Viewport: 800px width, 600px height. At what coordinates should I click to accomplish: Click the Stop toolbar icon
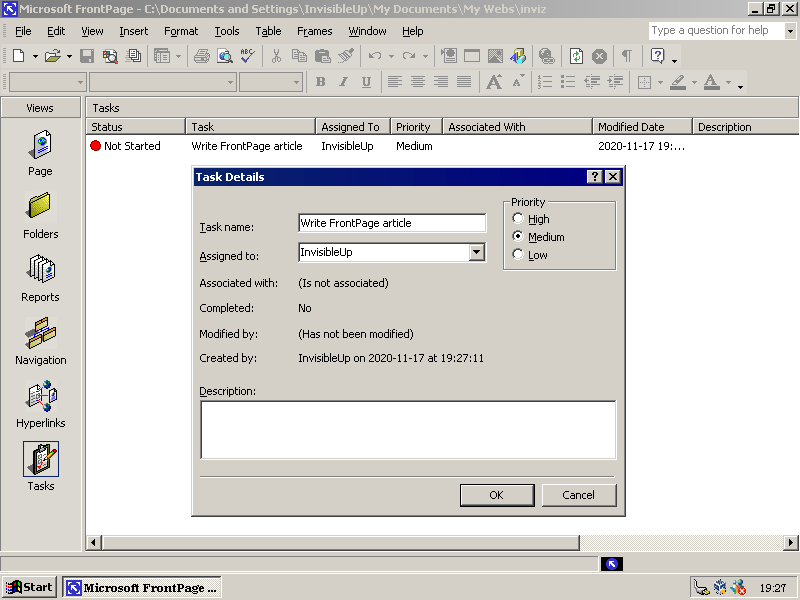click(599, 56)
